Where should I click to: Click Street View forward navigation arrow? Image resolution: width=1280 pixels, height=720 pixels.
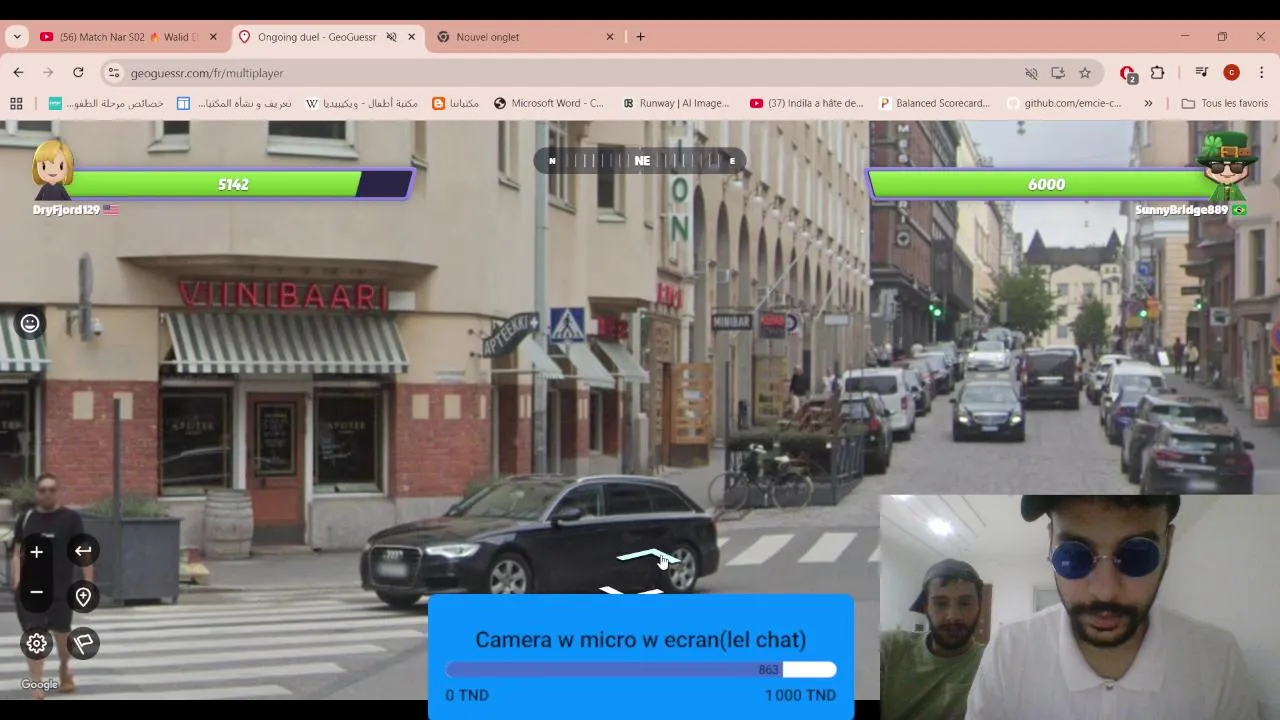point(647,555)
